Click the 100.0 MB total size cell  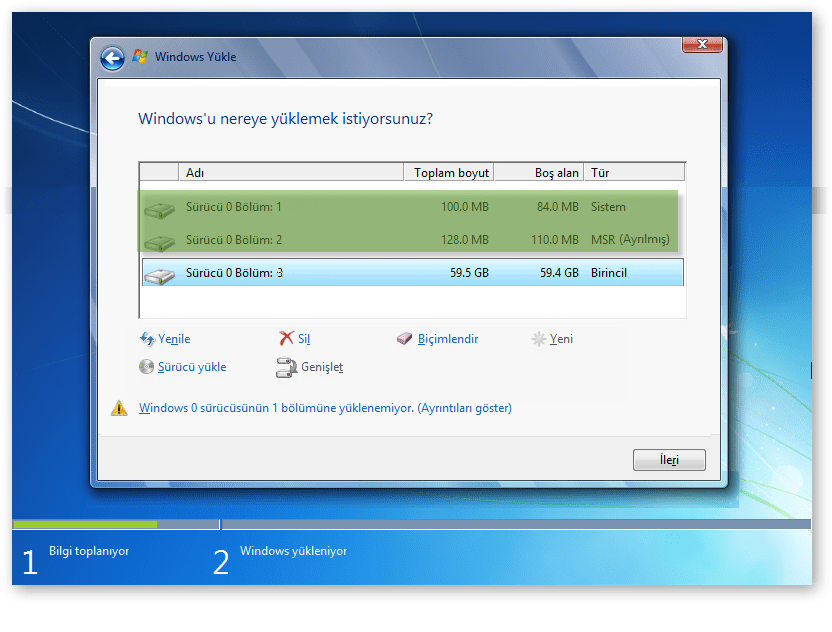(x=465, y=207)
